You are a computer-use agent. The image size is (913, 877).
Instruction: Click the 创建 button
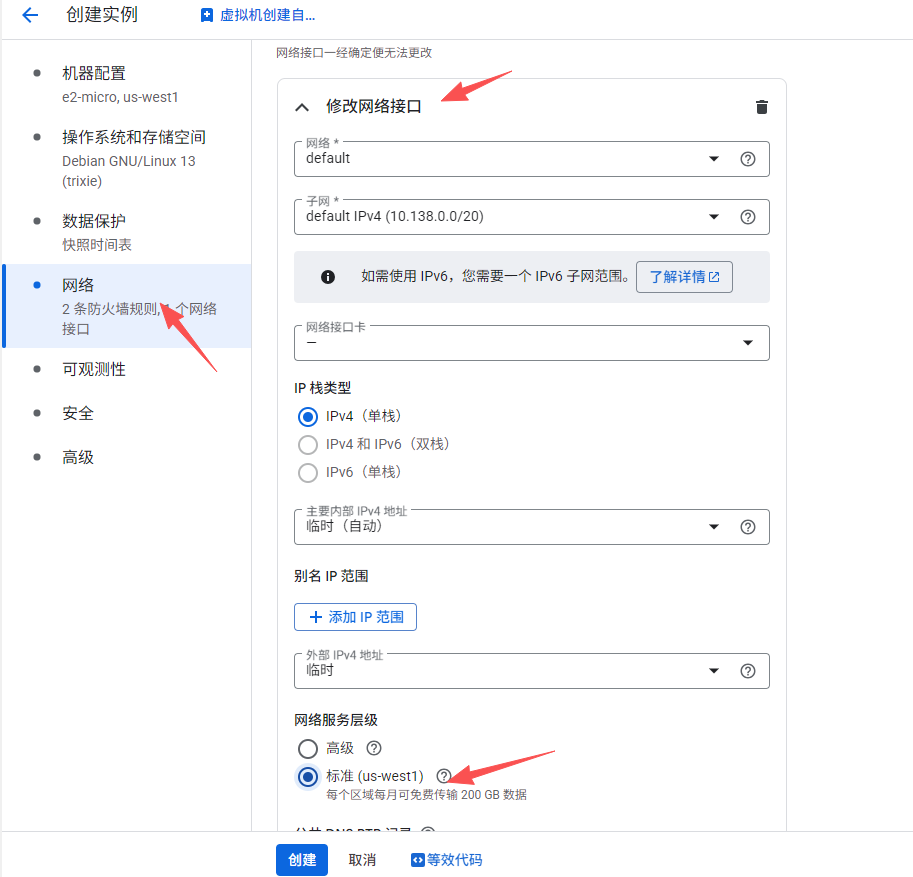pos(302,860)
